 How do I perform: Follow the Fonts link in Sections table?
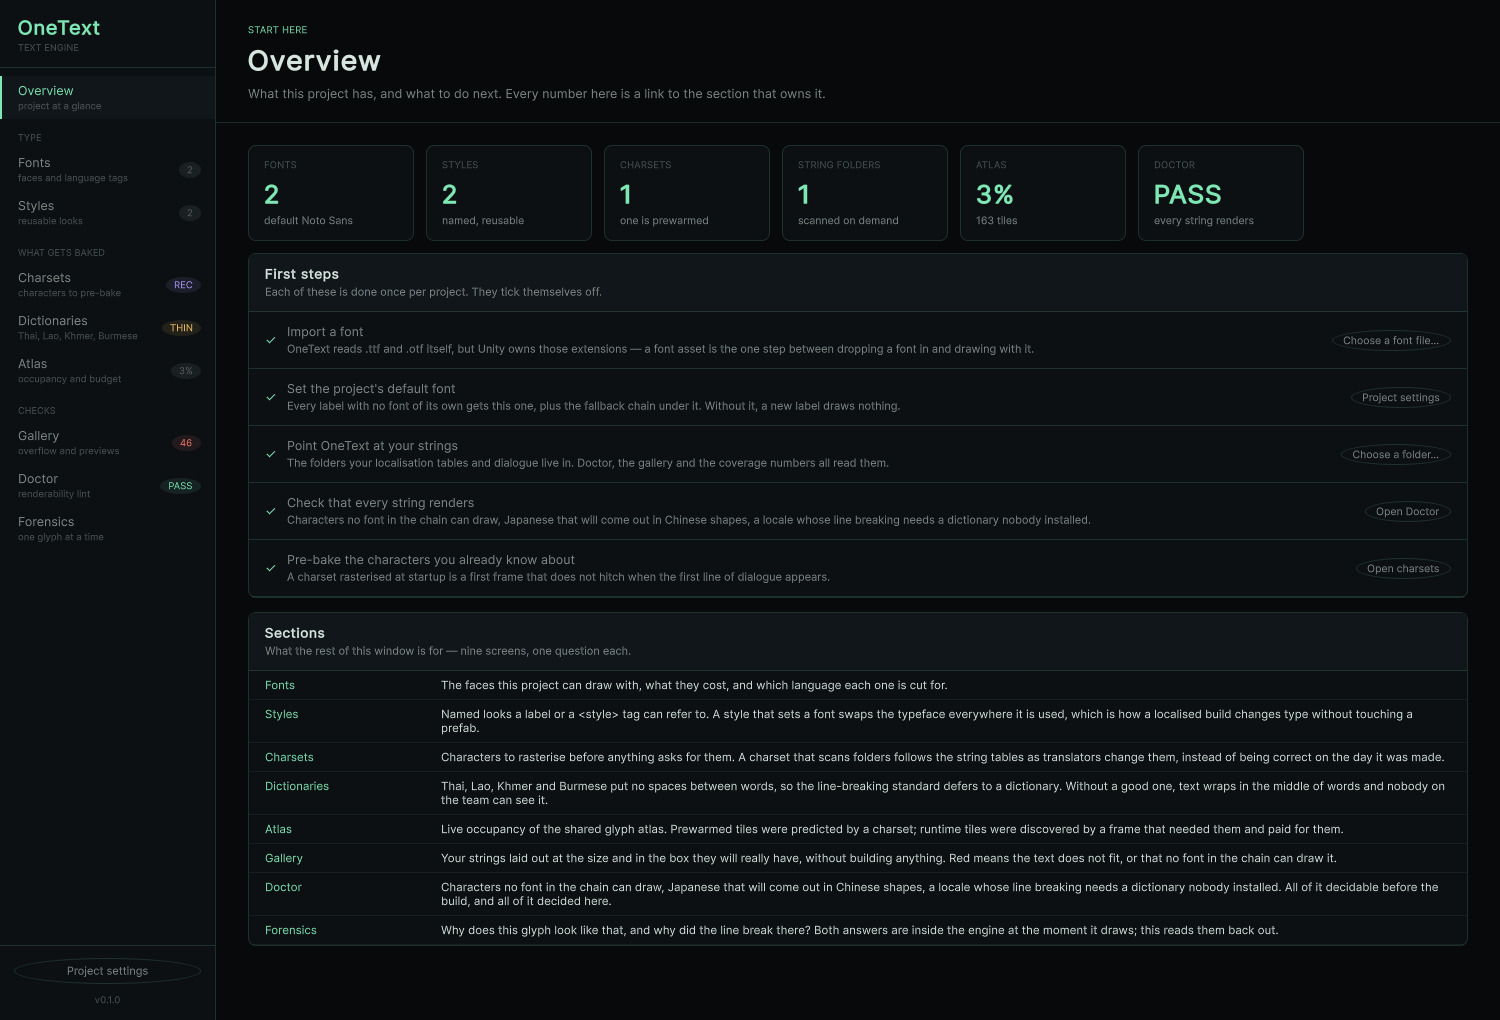pos(280,686)
